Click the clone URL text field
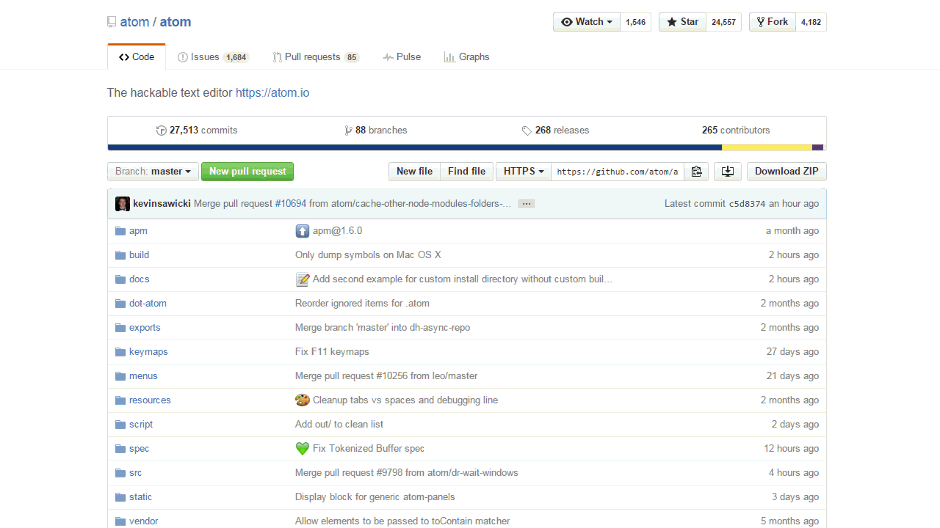 coord(617,171)
